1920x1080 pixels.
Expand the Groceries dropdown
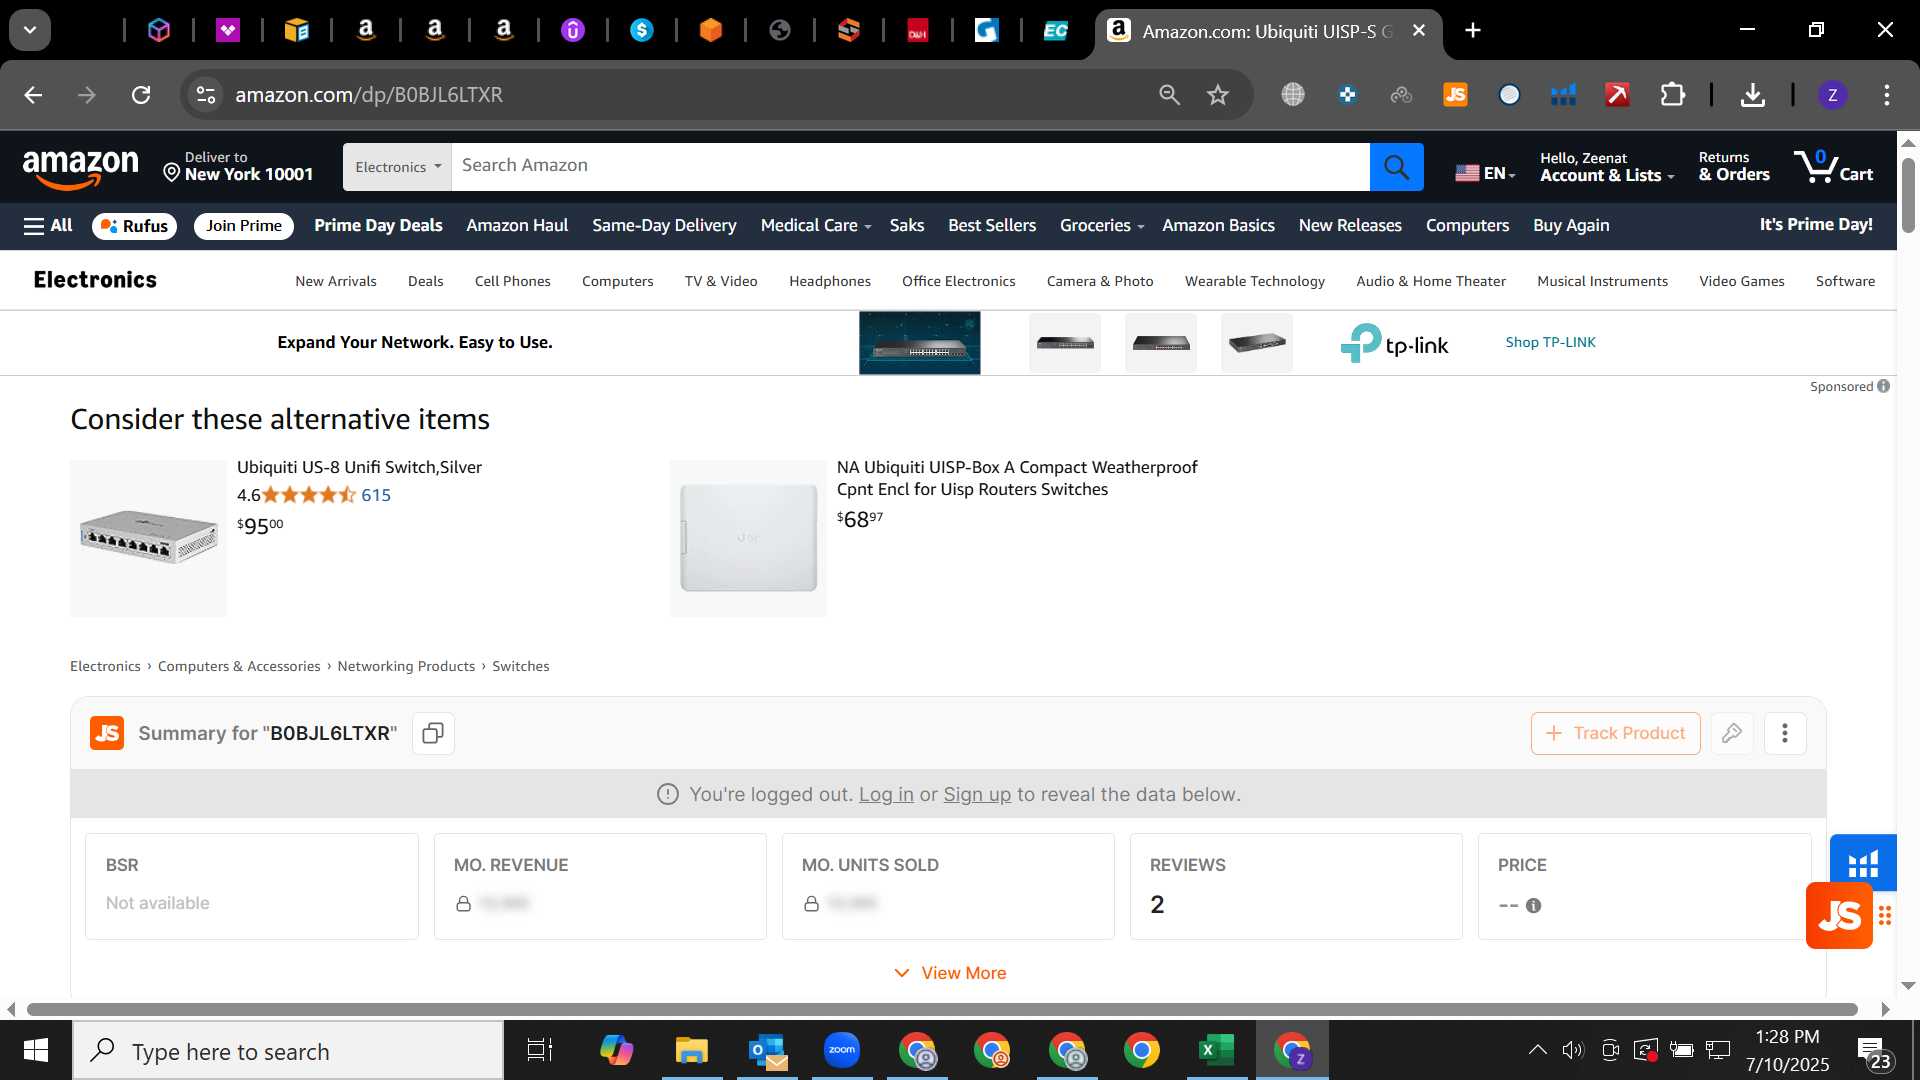tap(1102, 226)
